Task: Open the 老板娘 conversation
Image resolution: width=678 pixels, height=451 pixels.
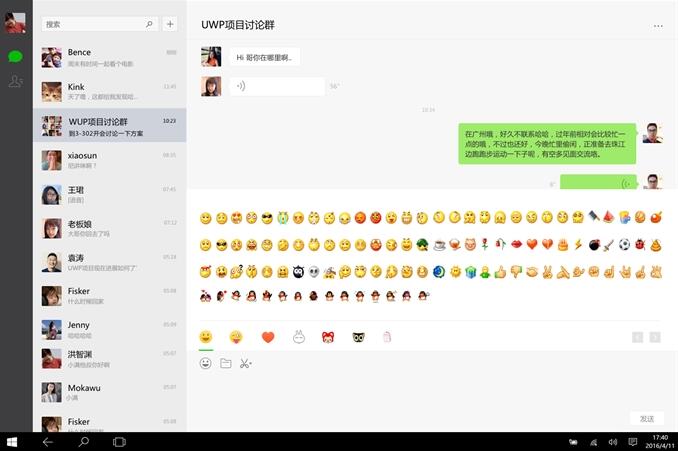Action: pos(110,228)
